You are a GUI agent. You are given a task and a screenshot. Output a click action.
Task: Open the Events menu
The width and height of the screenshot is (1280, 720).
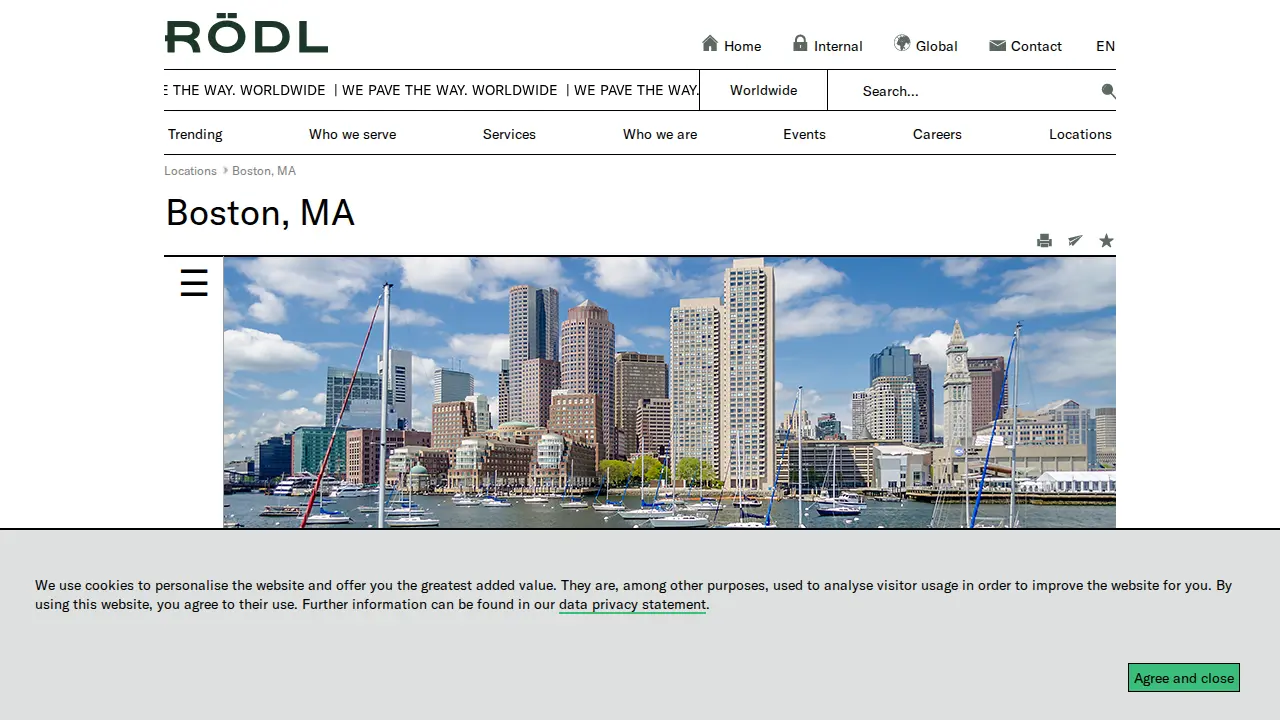pyautogui.click(x=804, y=134)
